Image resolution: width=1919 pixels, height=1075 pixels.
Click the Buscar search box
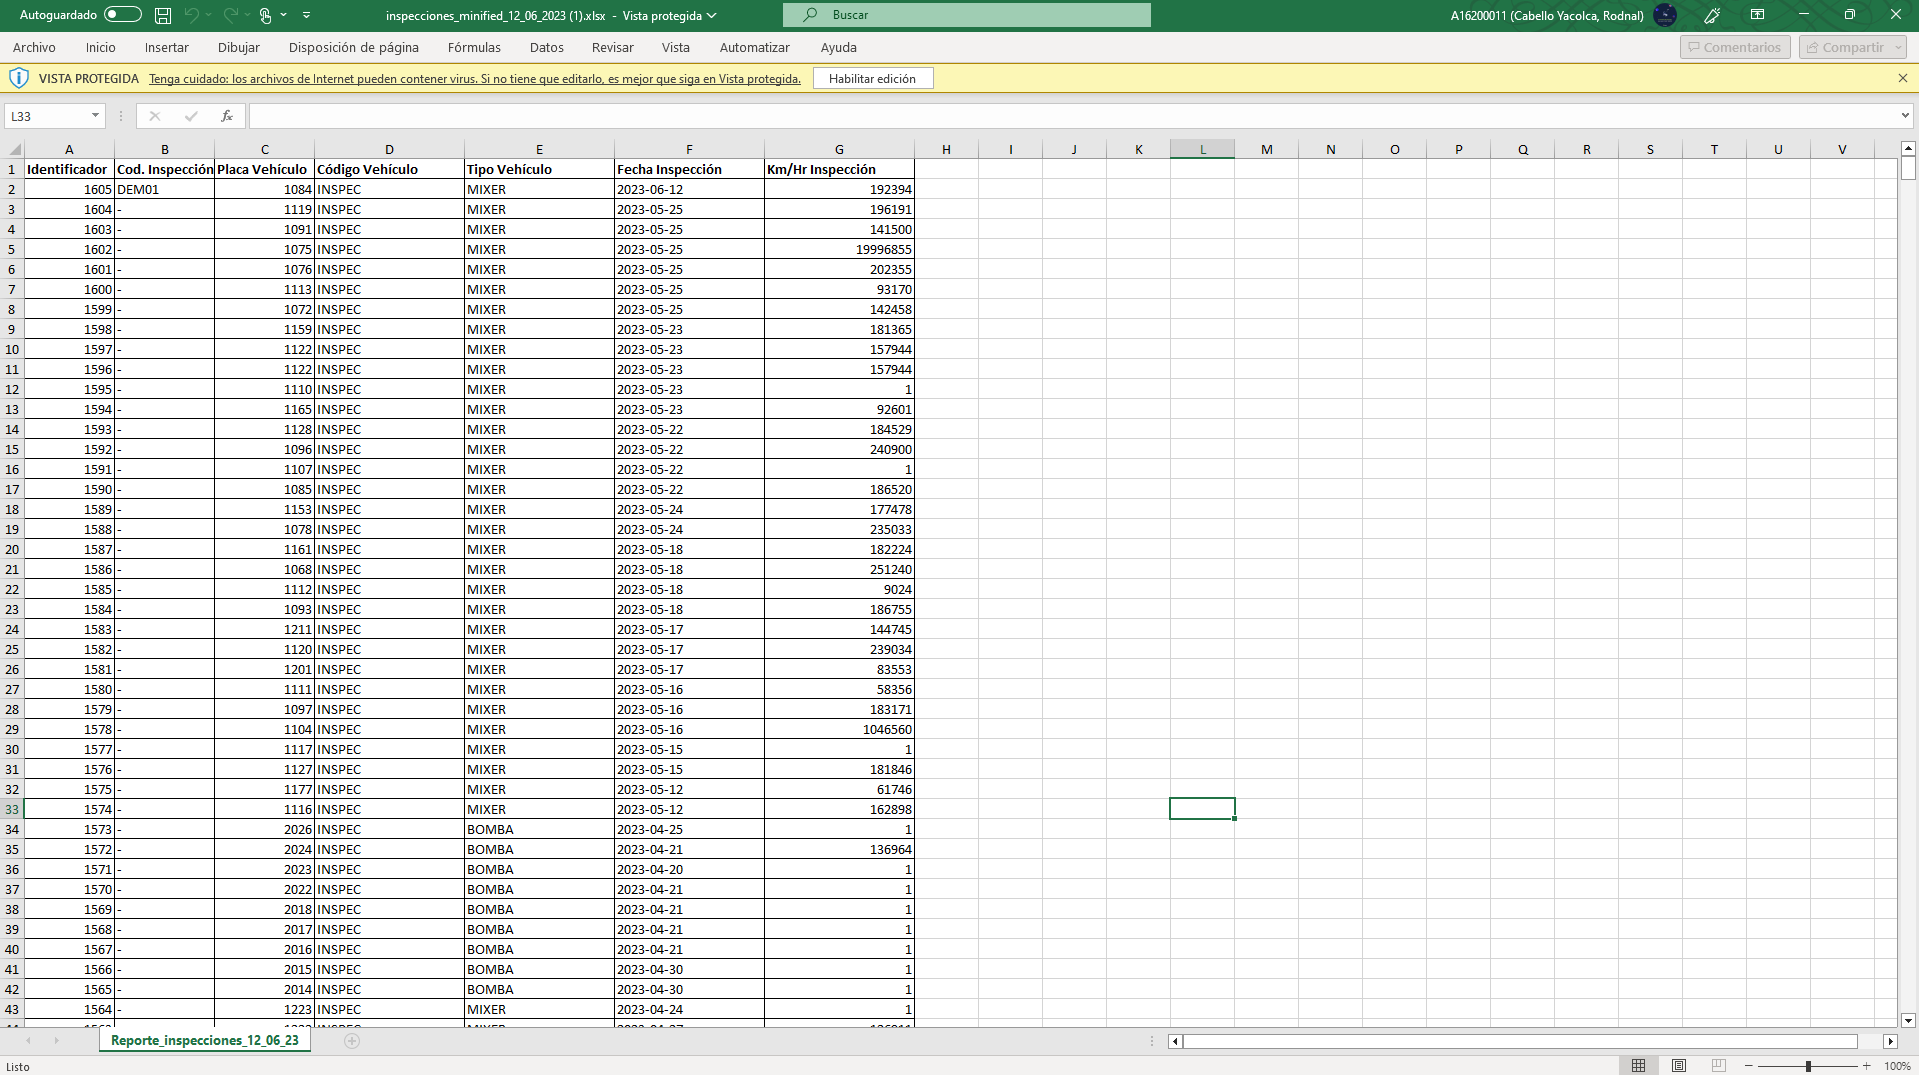[x=966, y=15]
